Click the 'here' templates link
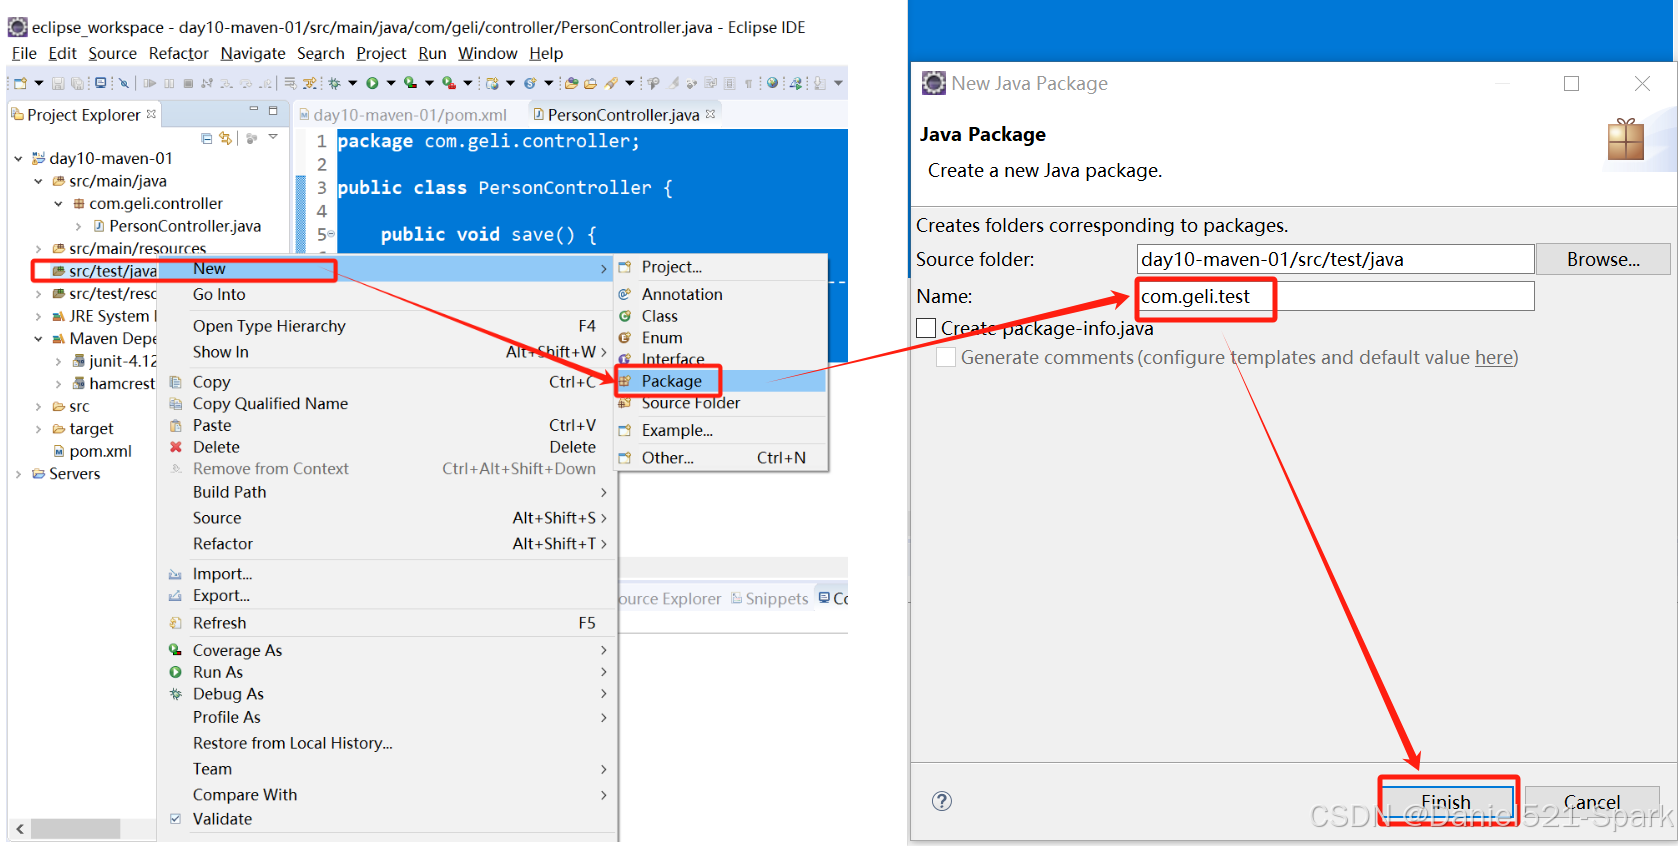Screen dimensions: 1678x846 tap(1494, 357)
